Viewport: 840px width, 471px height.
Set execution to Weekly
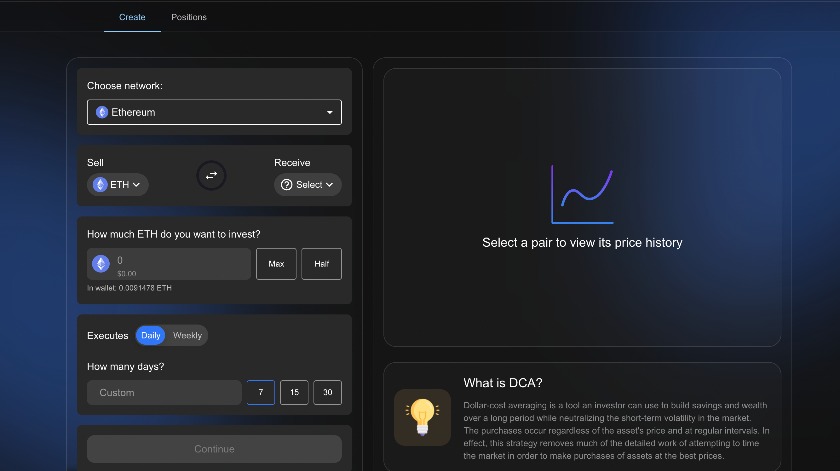[x=187, y=335]
